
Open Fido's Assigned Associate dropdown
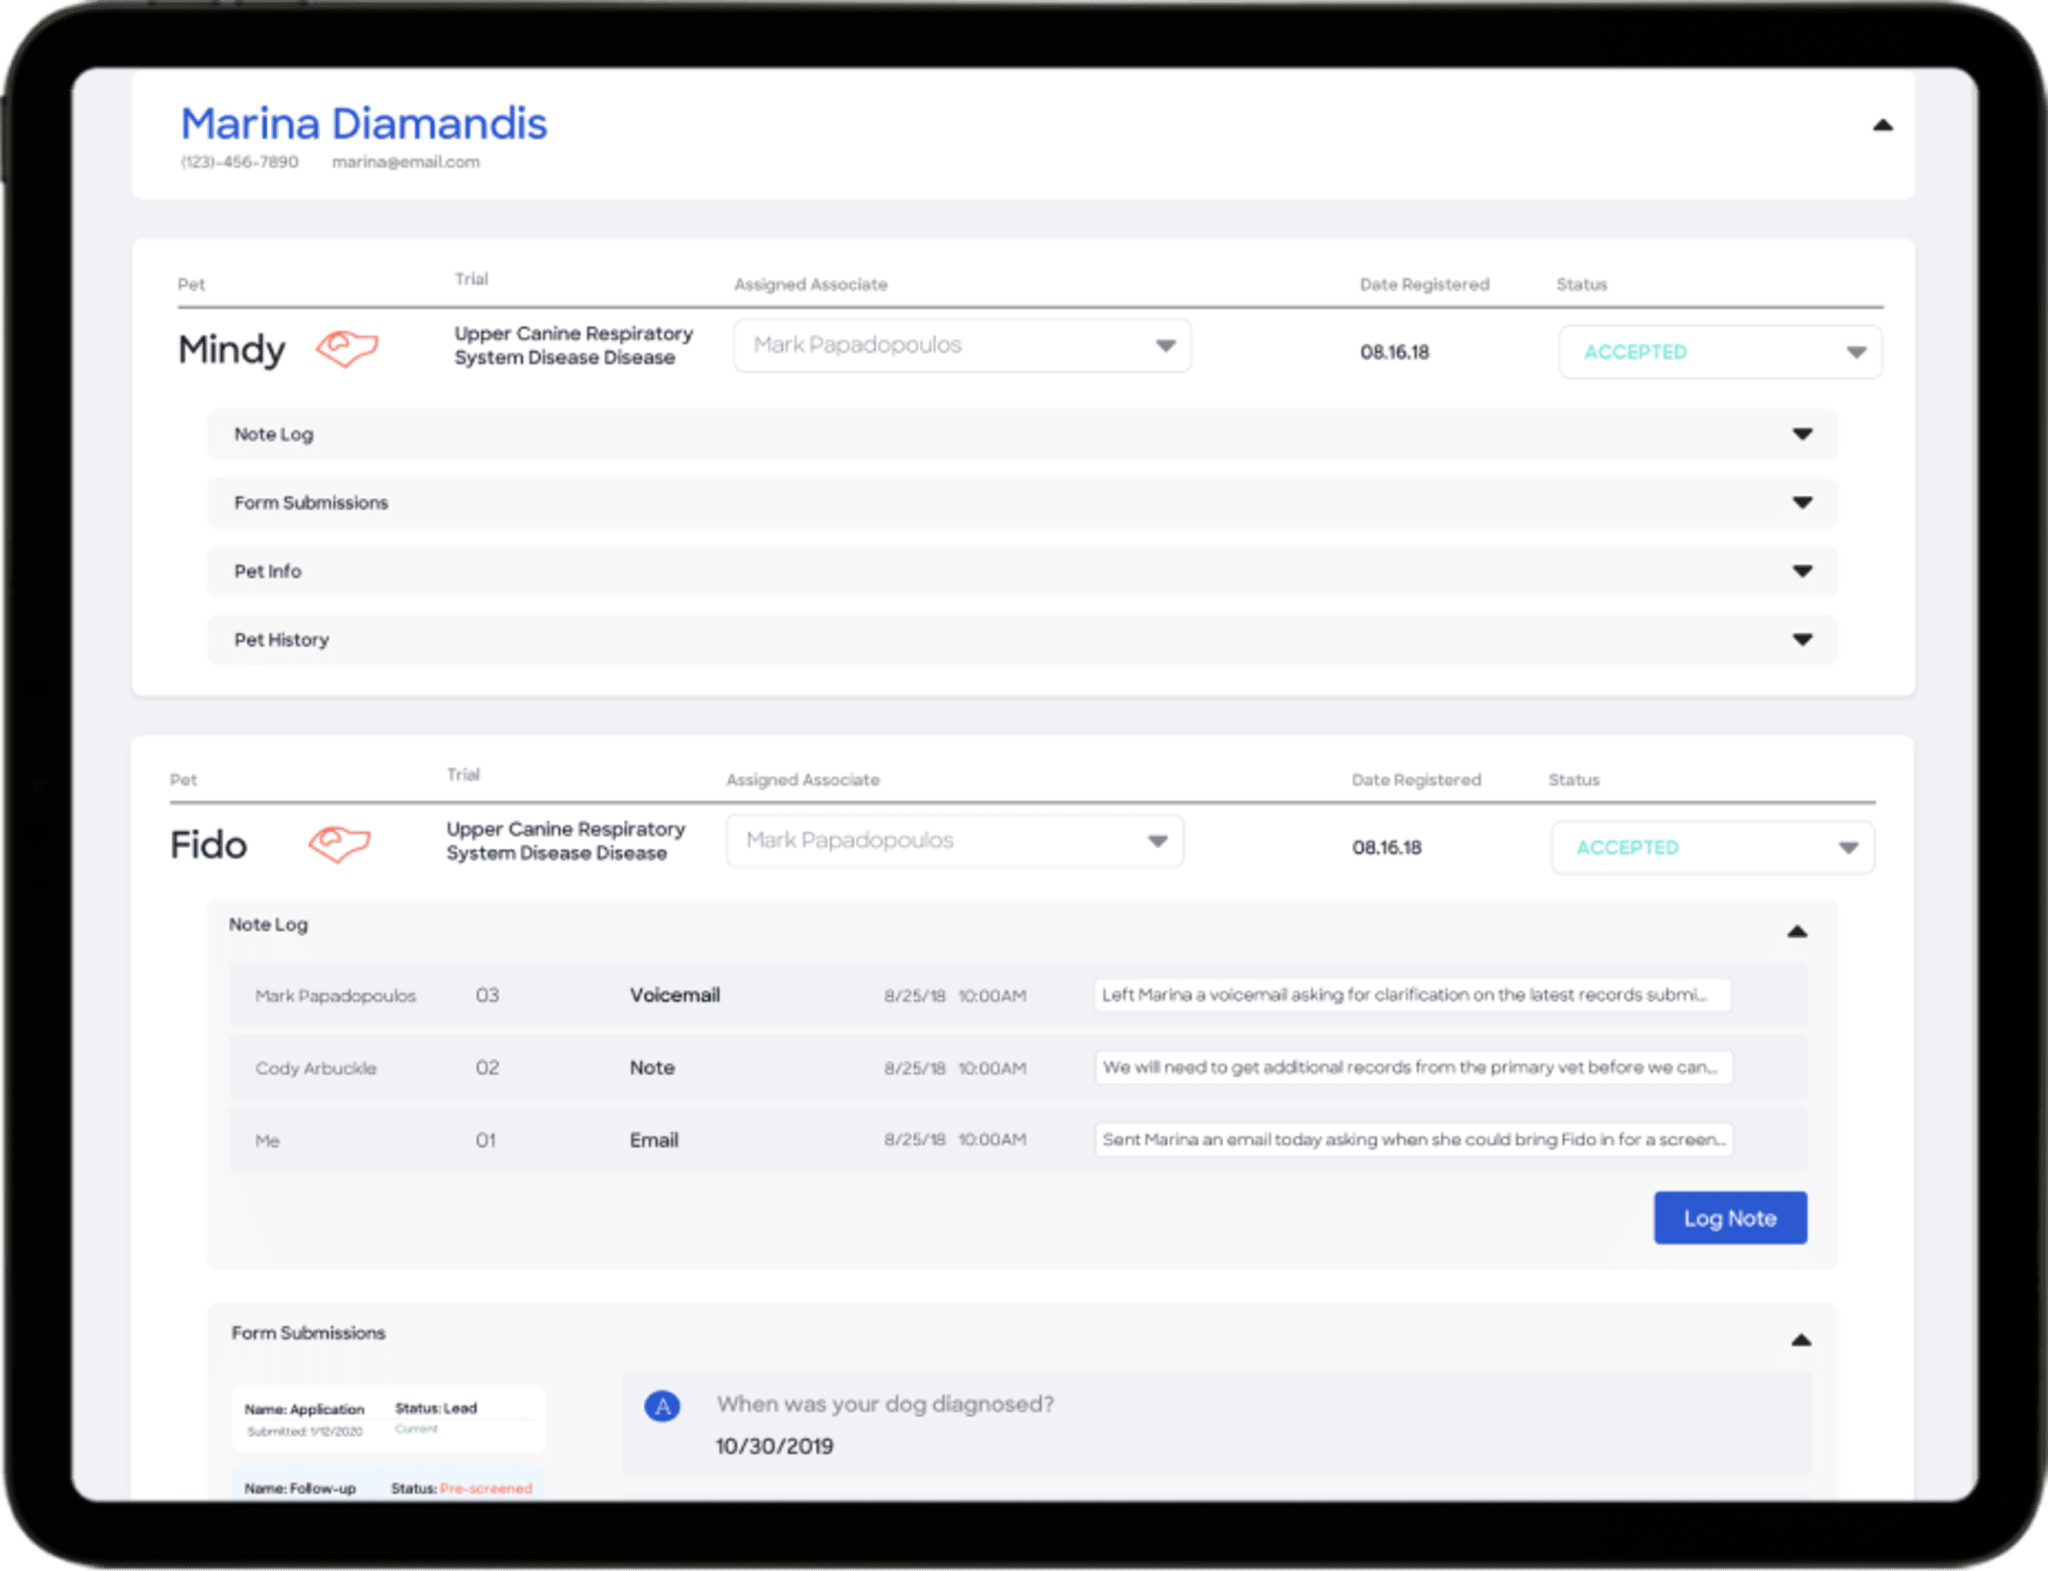(x=955, y=841)
